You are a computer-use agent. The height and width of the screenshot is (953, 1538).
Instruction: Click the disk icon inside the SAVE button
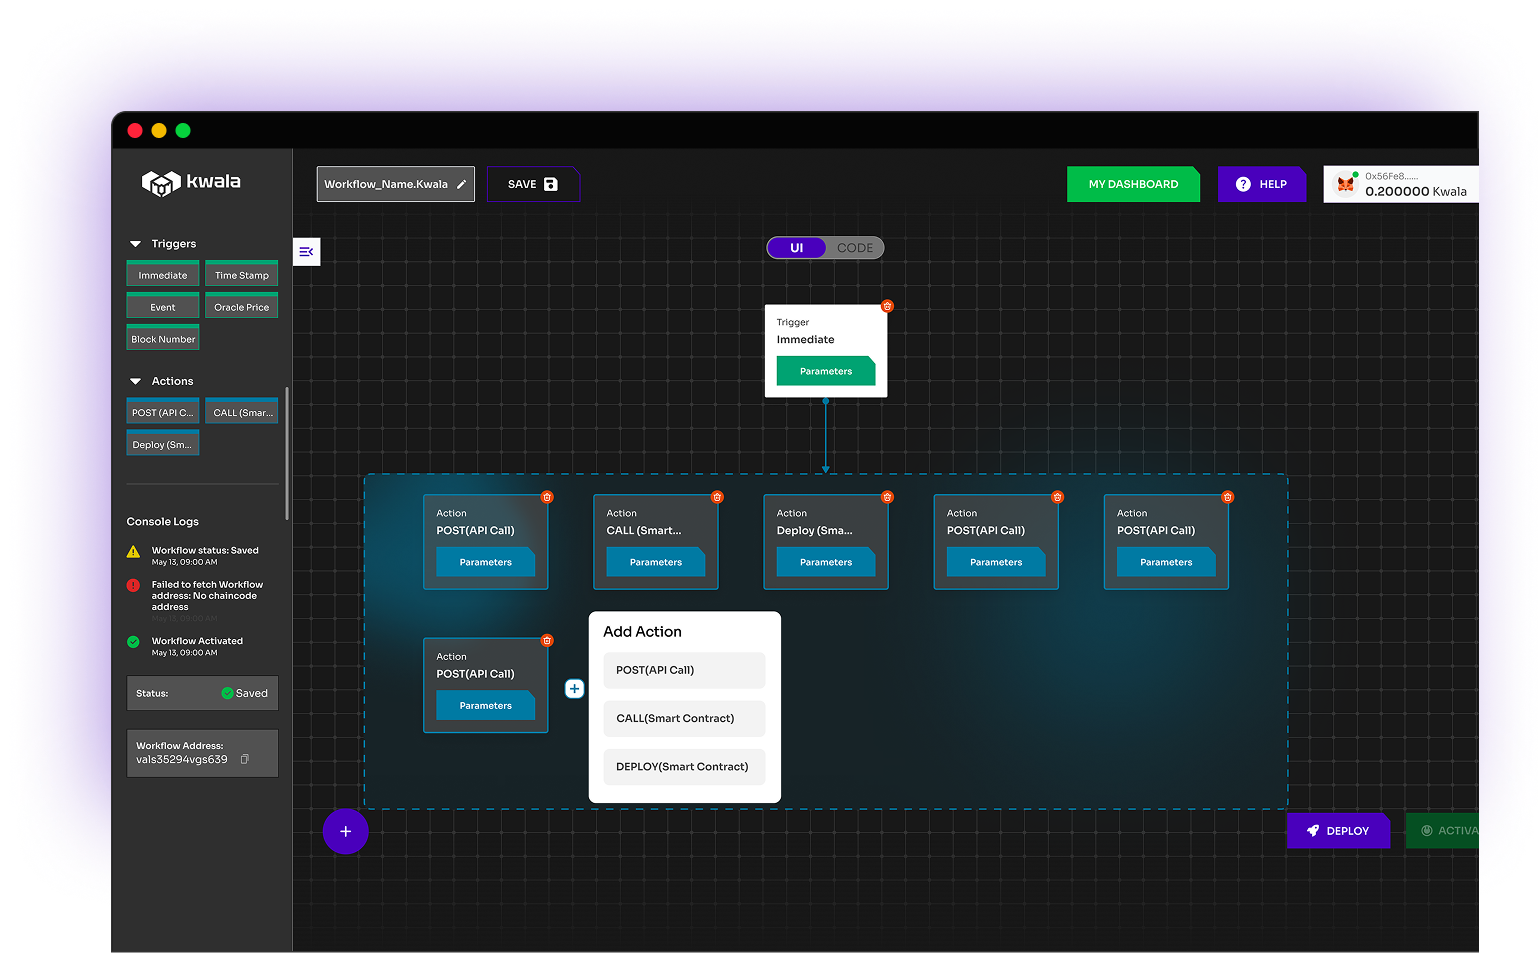click(553, 183)
